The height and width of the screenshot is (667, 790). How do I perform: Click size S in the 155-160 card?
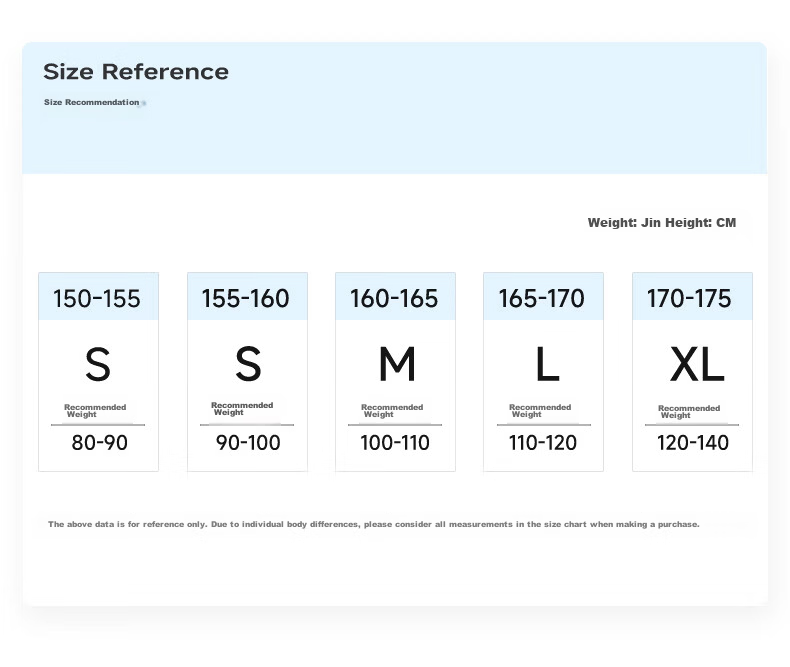pos(248,364)
